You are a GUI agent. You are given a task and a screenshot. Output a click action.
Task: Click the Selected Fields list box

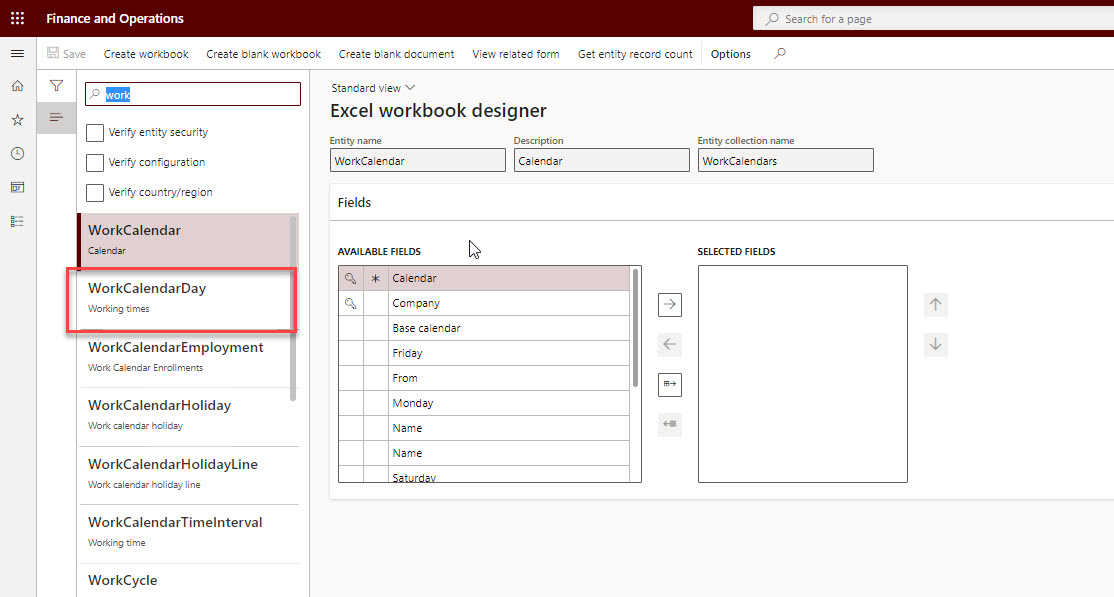[x=803, y=374]
